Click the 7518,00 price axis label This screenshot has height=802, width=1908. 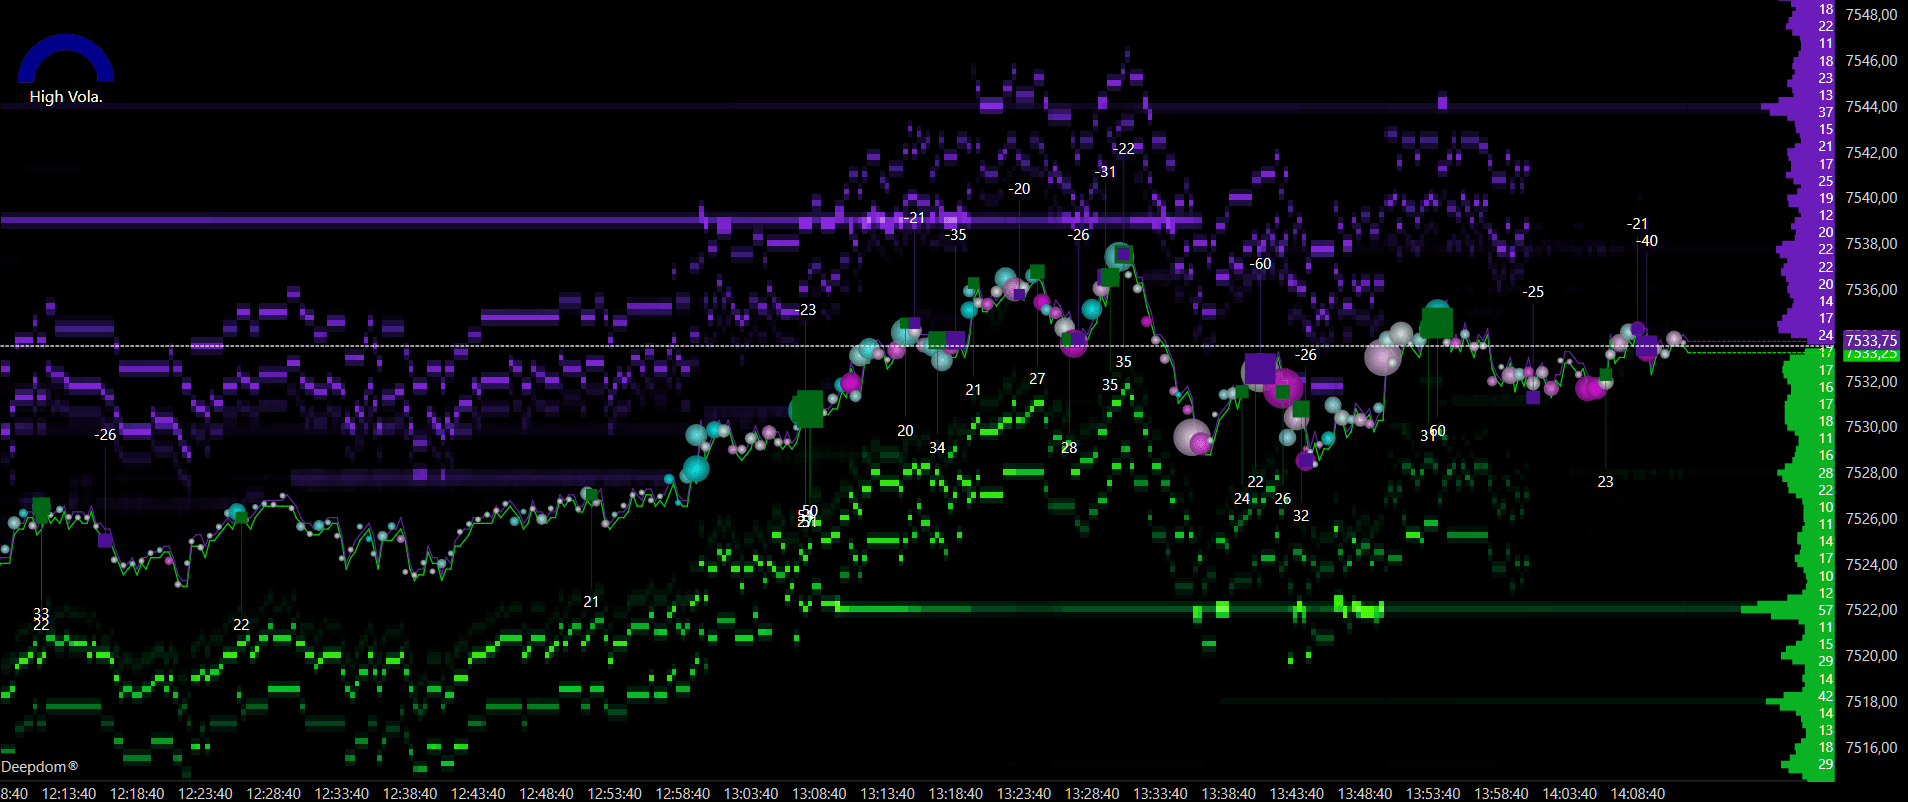(x=1871, y=702)
